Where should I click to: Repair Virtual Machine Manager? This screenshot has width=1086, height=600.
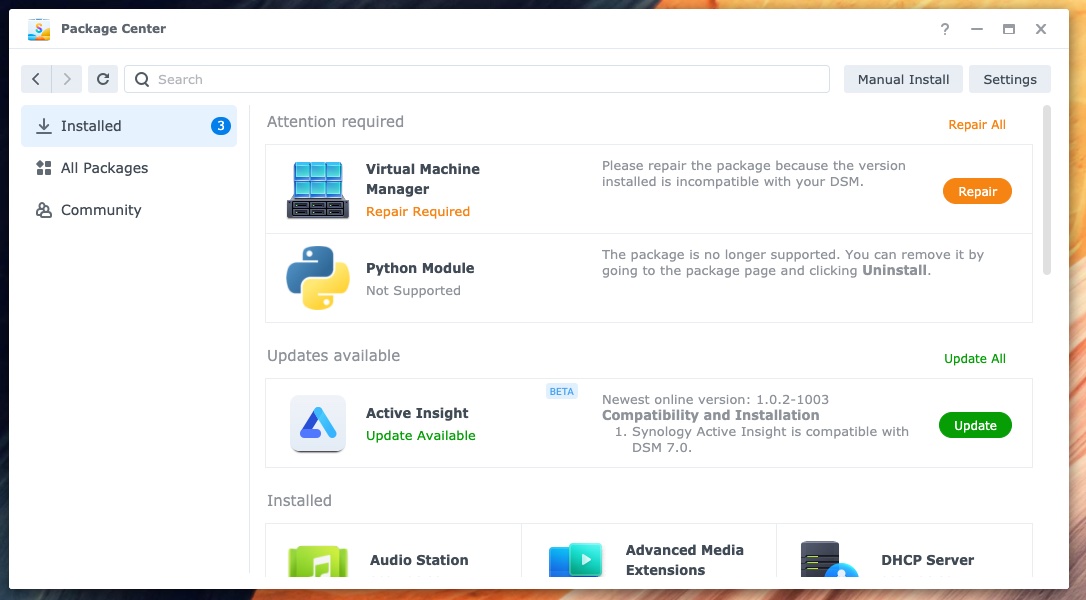(x=977, y=191)
